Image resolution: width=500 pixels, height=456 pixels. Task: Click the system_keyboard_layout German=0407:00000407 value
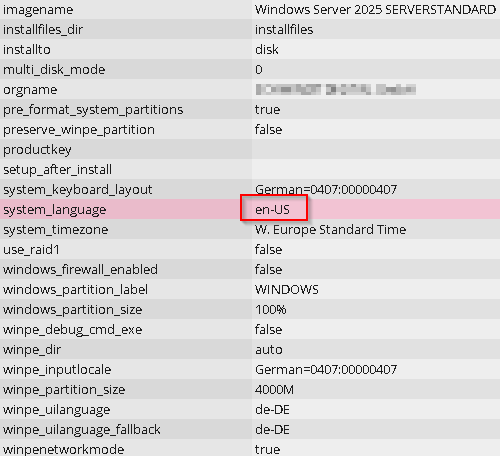(x=326, y=190)
